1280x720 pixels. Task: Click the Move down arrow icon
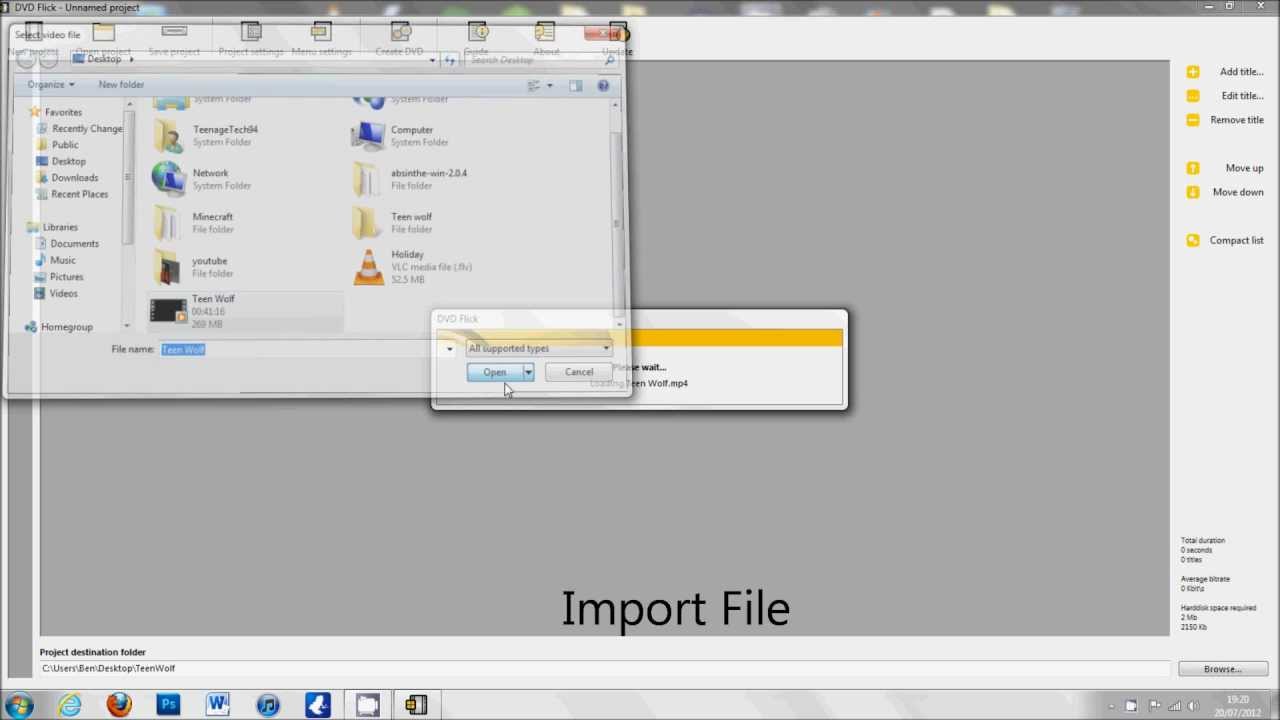pyautogui.click(x=1192, y=192)
